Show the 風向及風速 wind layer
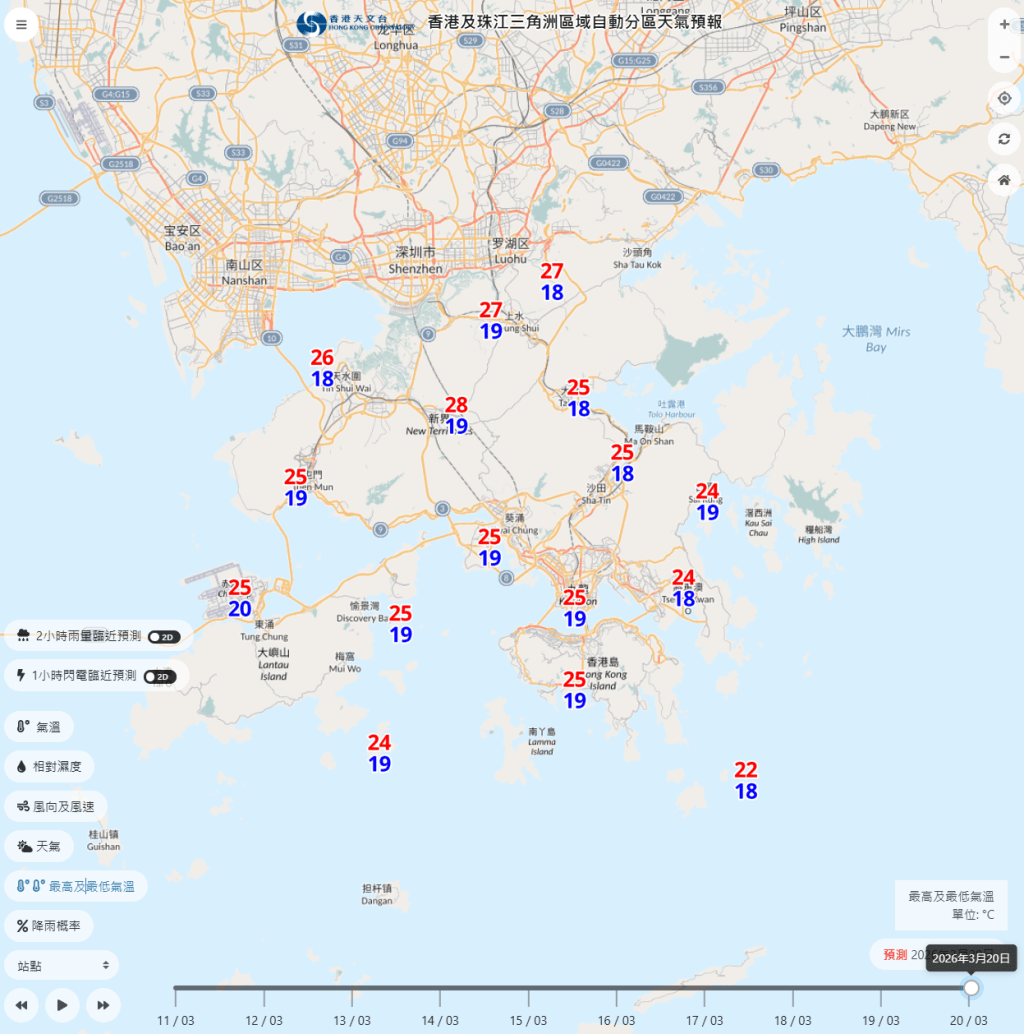This screenshot has width=1024, height=1034. (52, 805)
